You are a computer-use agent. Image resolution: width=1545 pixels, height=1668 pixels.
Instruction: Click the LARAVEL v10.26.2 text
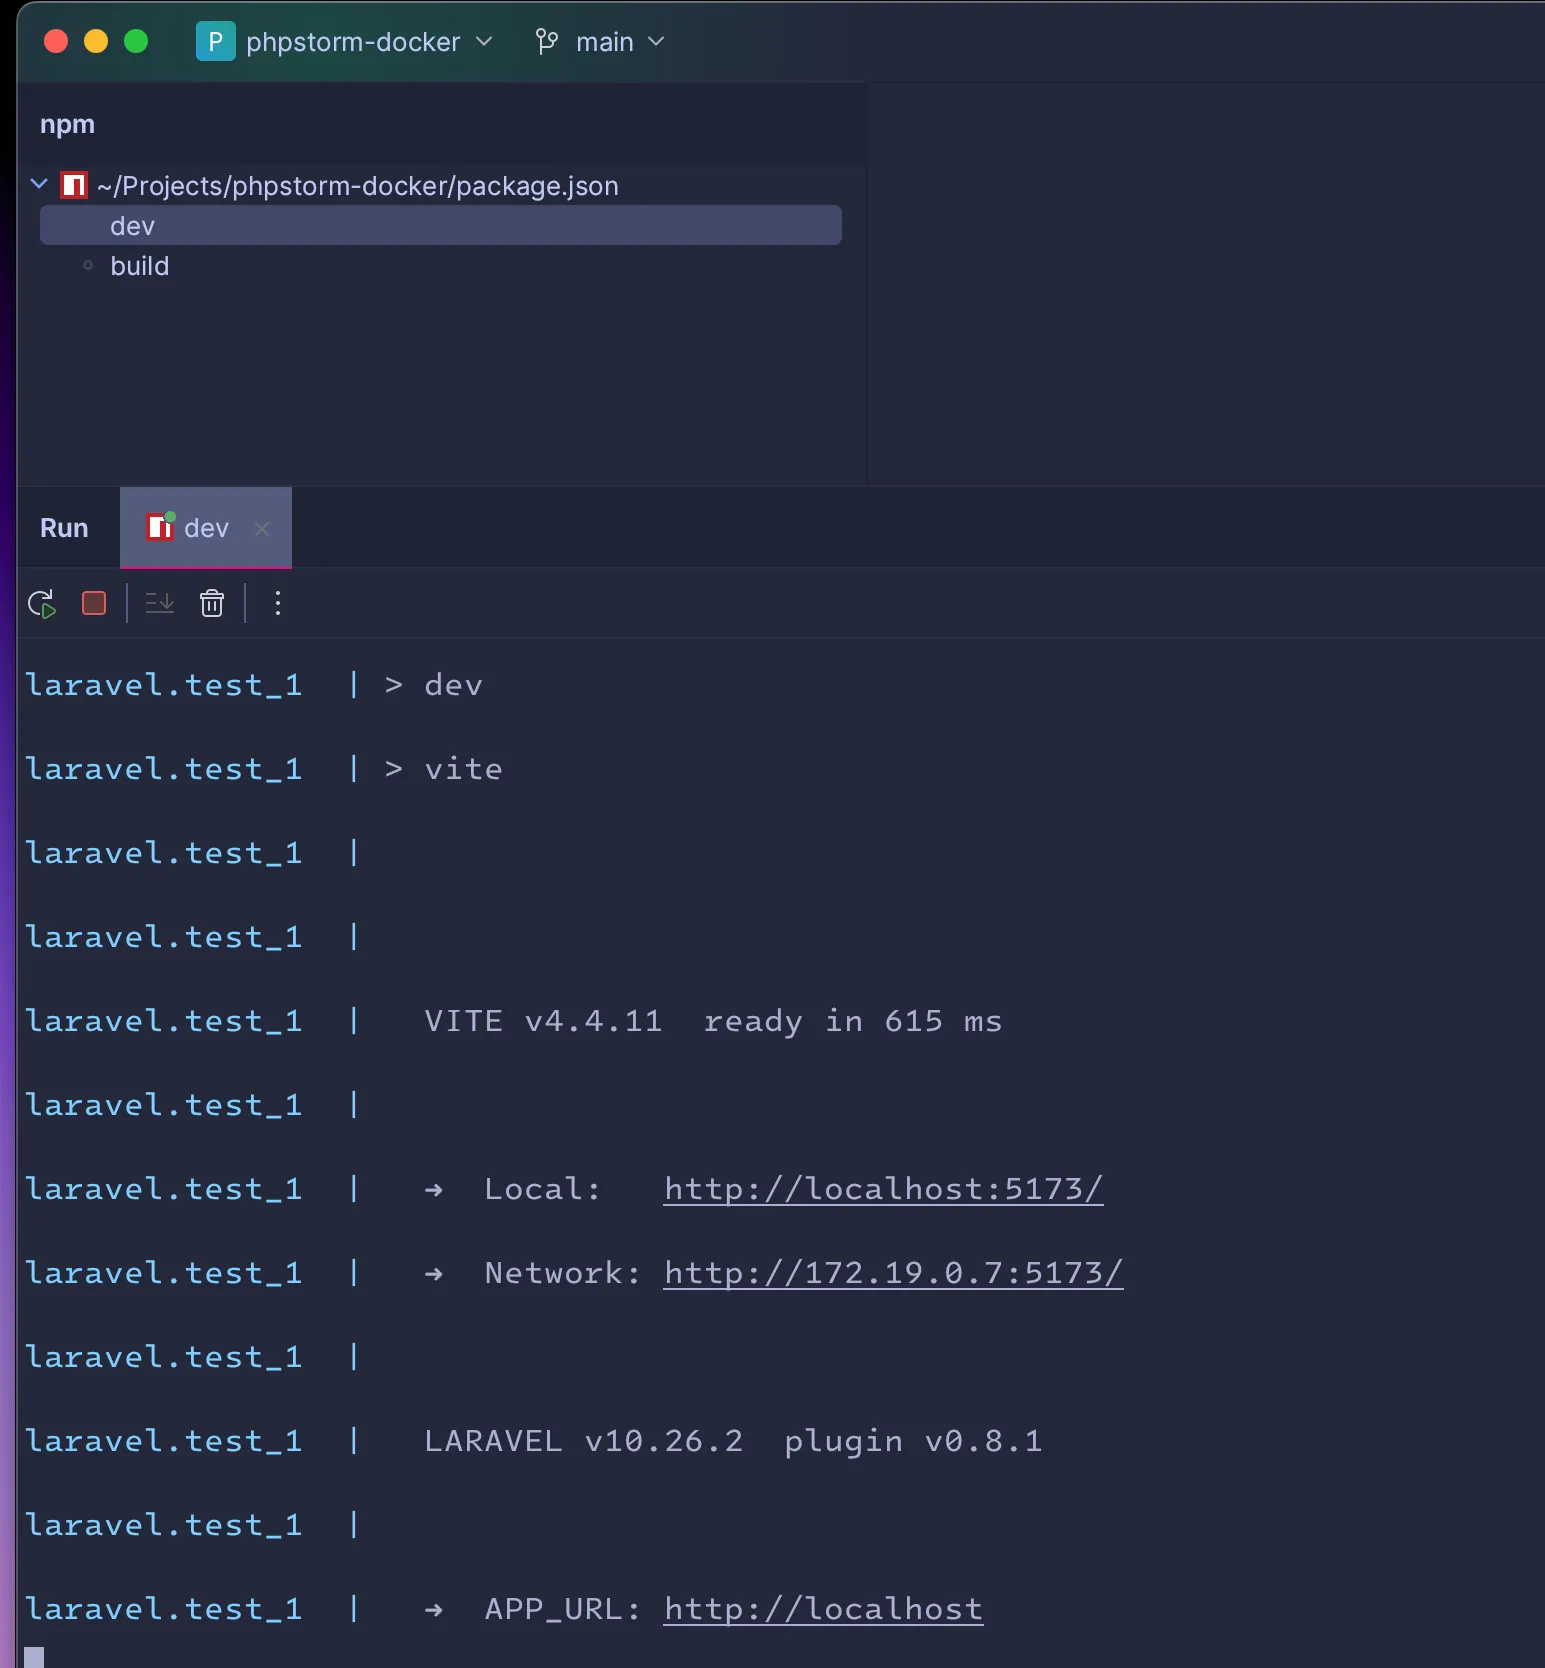coord(584,1441)
